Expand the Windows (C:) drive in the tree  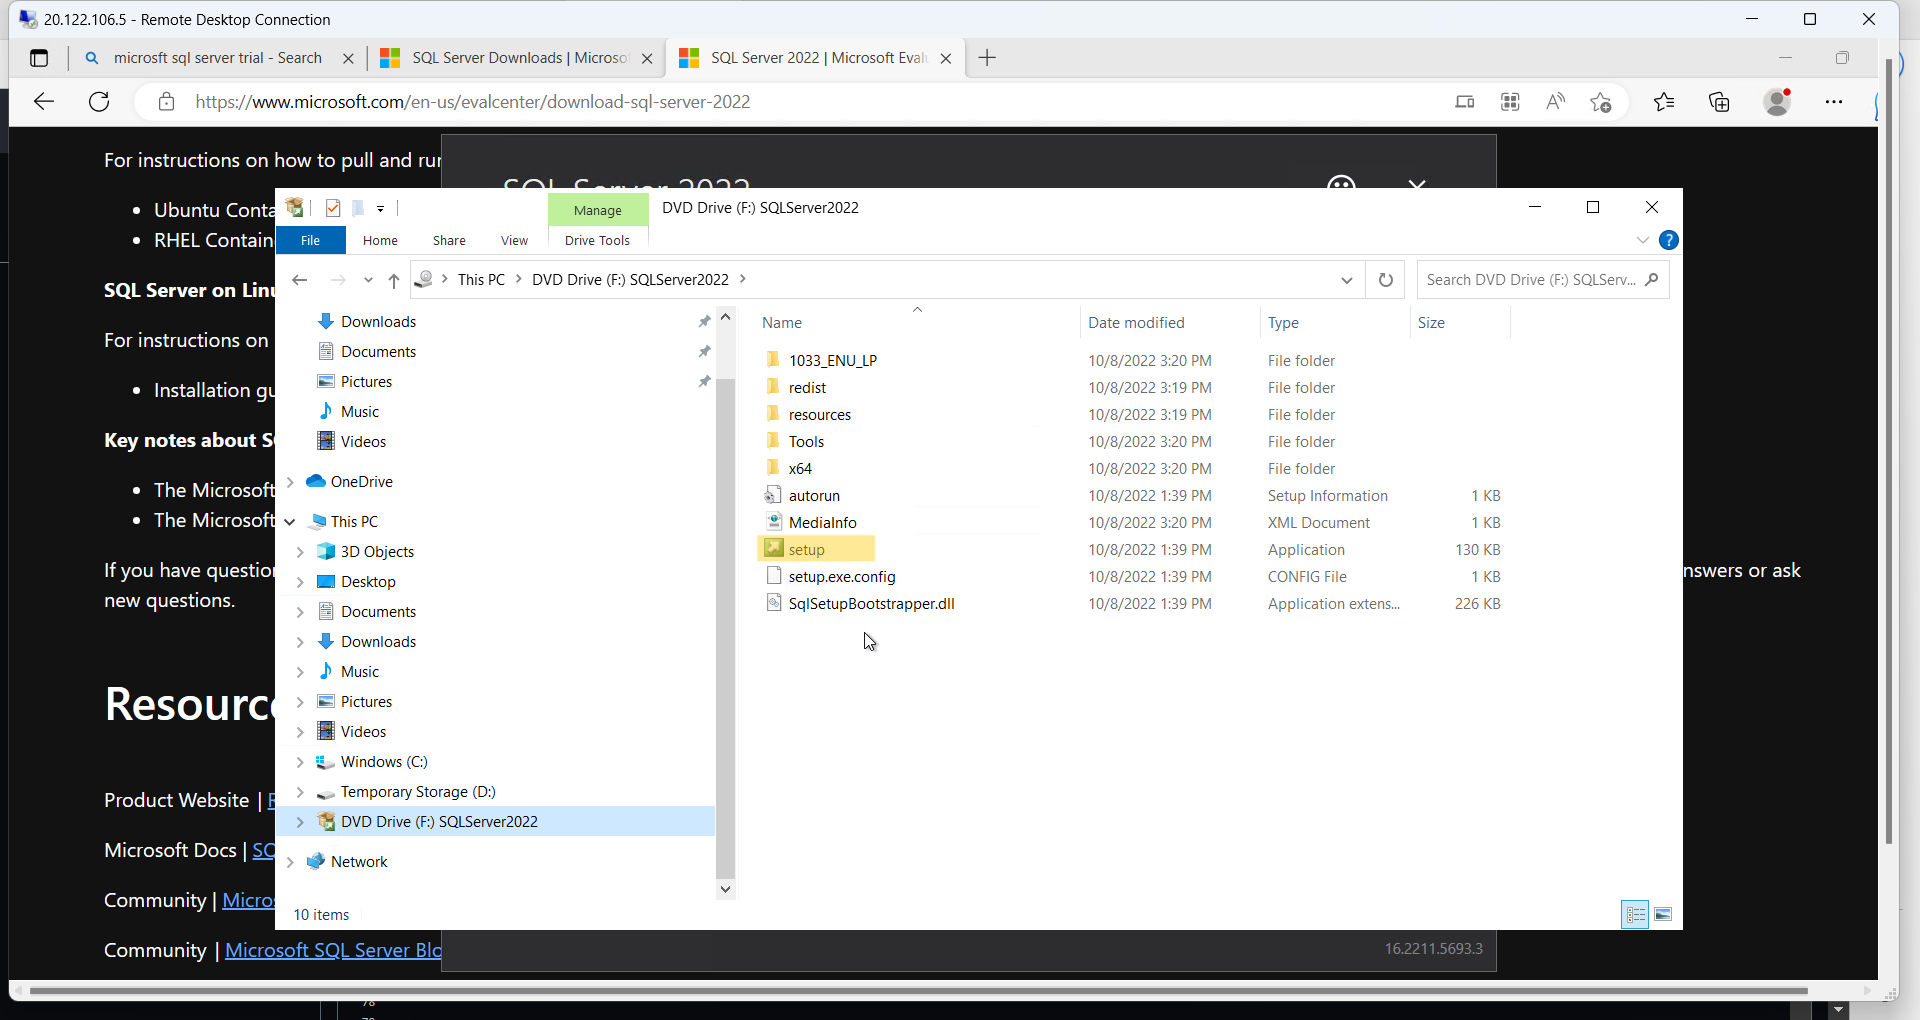pyautogui.click(x=301, y=761)
